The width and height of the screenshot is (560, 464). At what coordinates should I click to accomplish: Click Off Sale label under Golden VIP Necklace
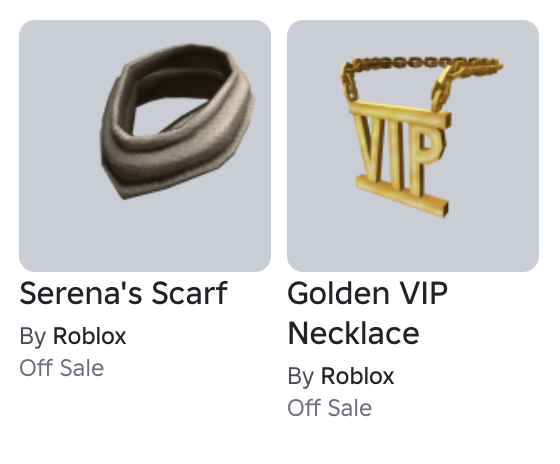pyautogui.click(x=330, y=408)
